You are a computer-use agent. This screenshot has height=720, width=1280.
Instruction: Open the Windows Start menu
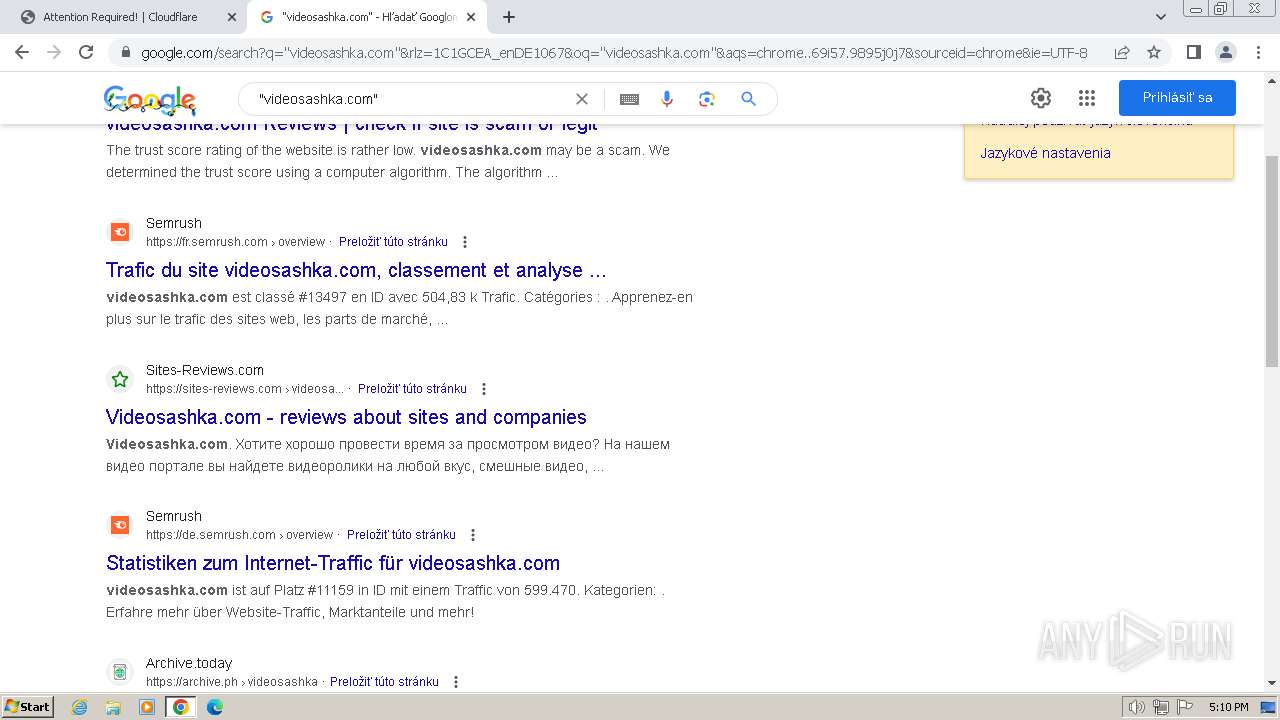pos(28,707)
